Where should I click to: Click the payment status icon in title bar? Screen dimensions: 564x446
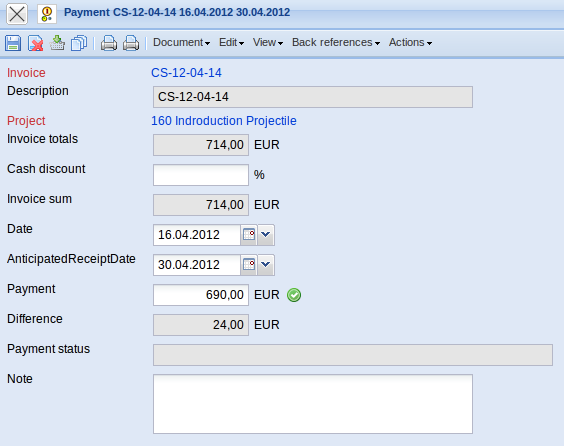point(47,14)
